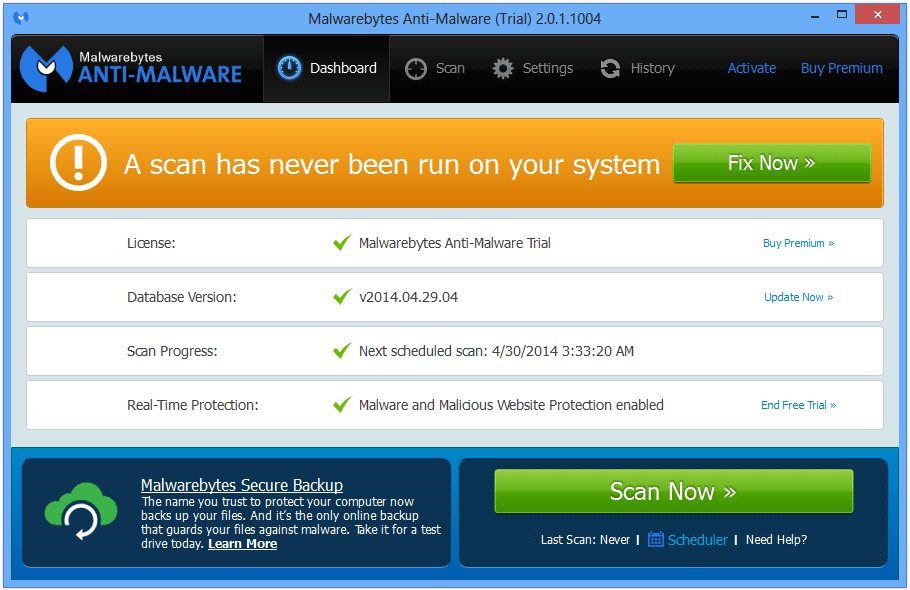Click the Malwarebytes logo in the header

(131, 68)
